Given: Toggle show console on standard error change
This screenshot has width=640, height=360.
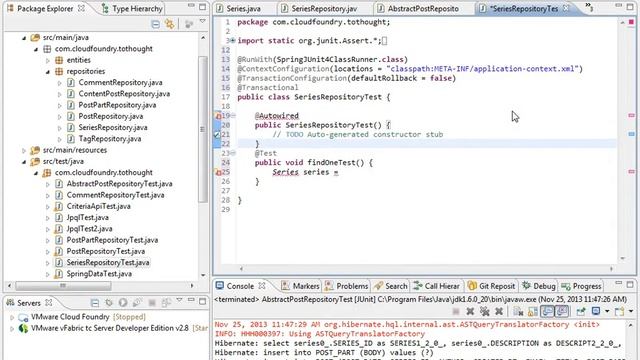Looking at the screenshot, I should (x=561, y=312).
